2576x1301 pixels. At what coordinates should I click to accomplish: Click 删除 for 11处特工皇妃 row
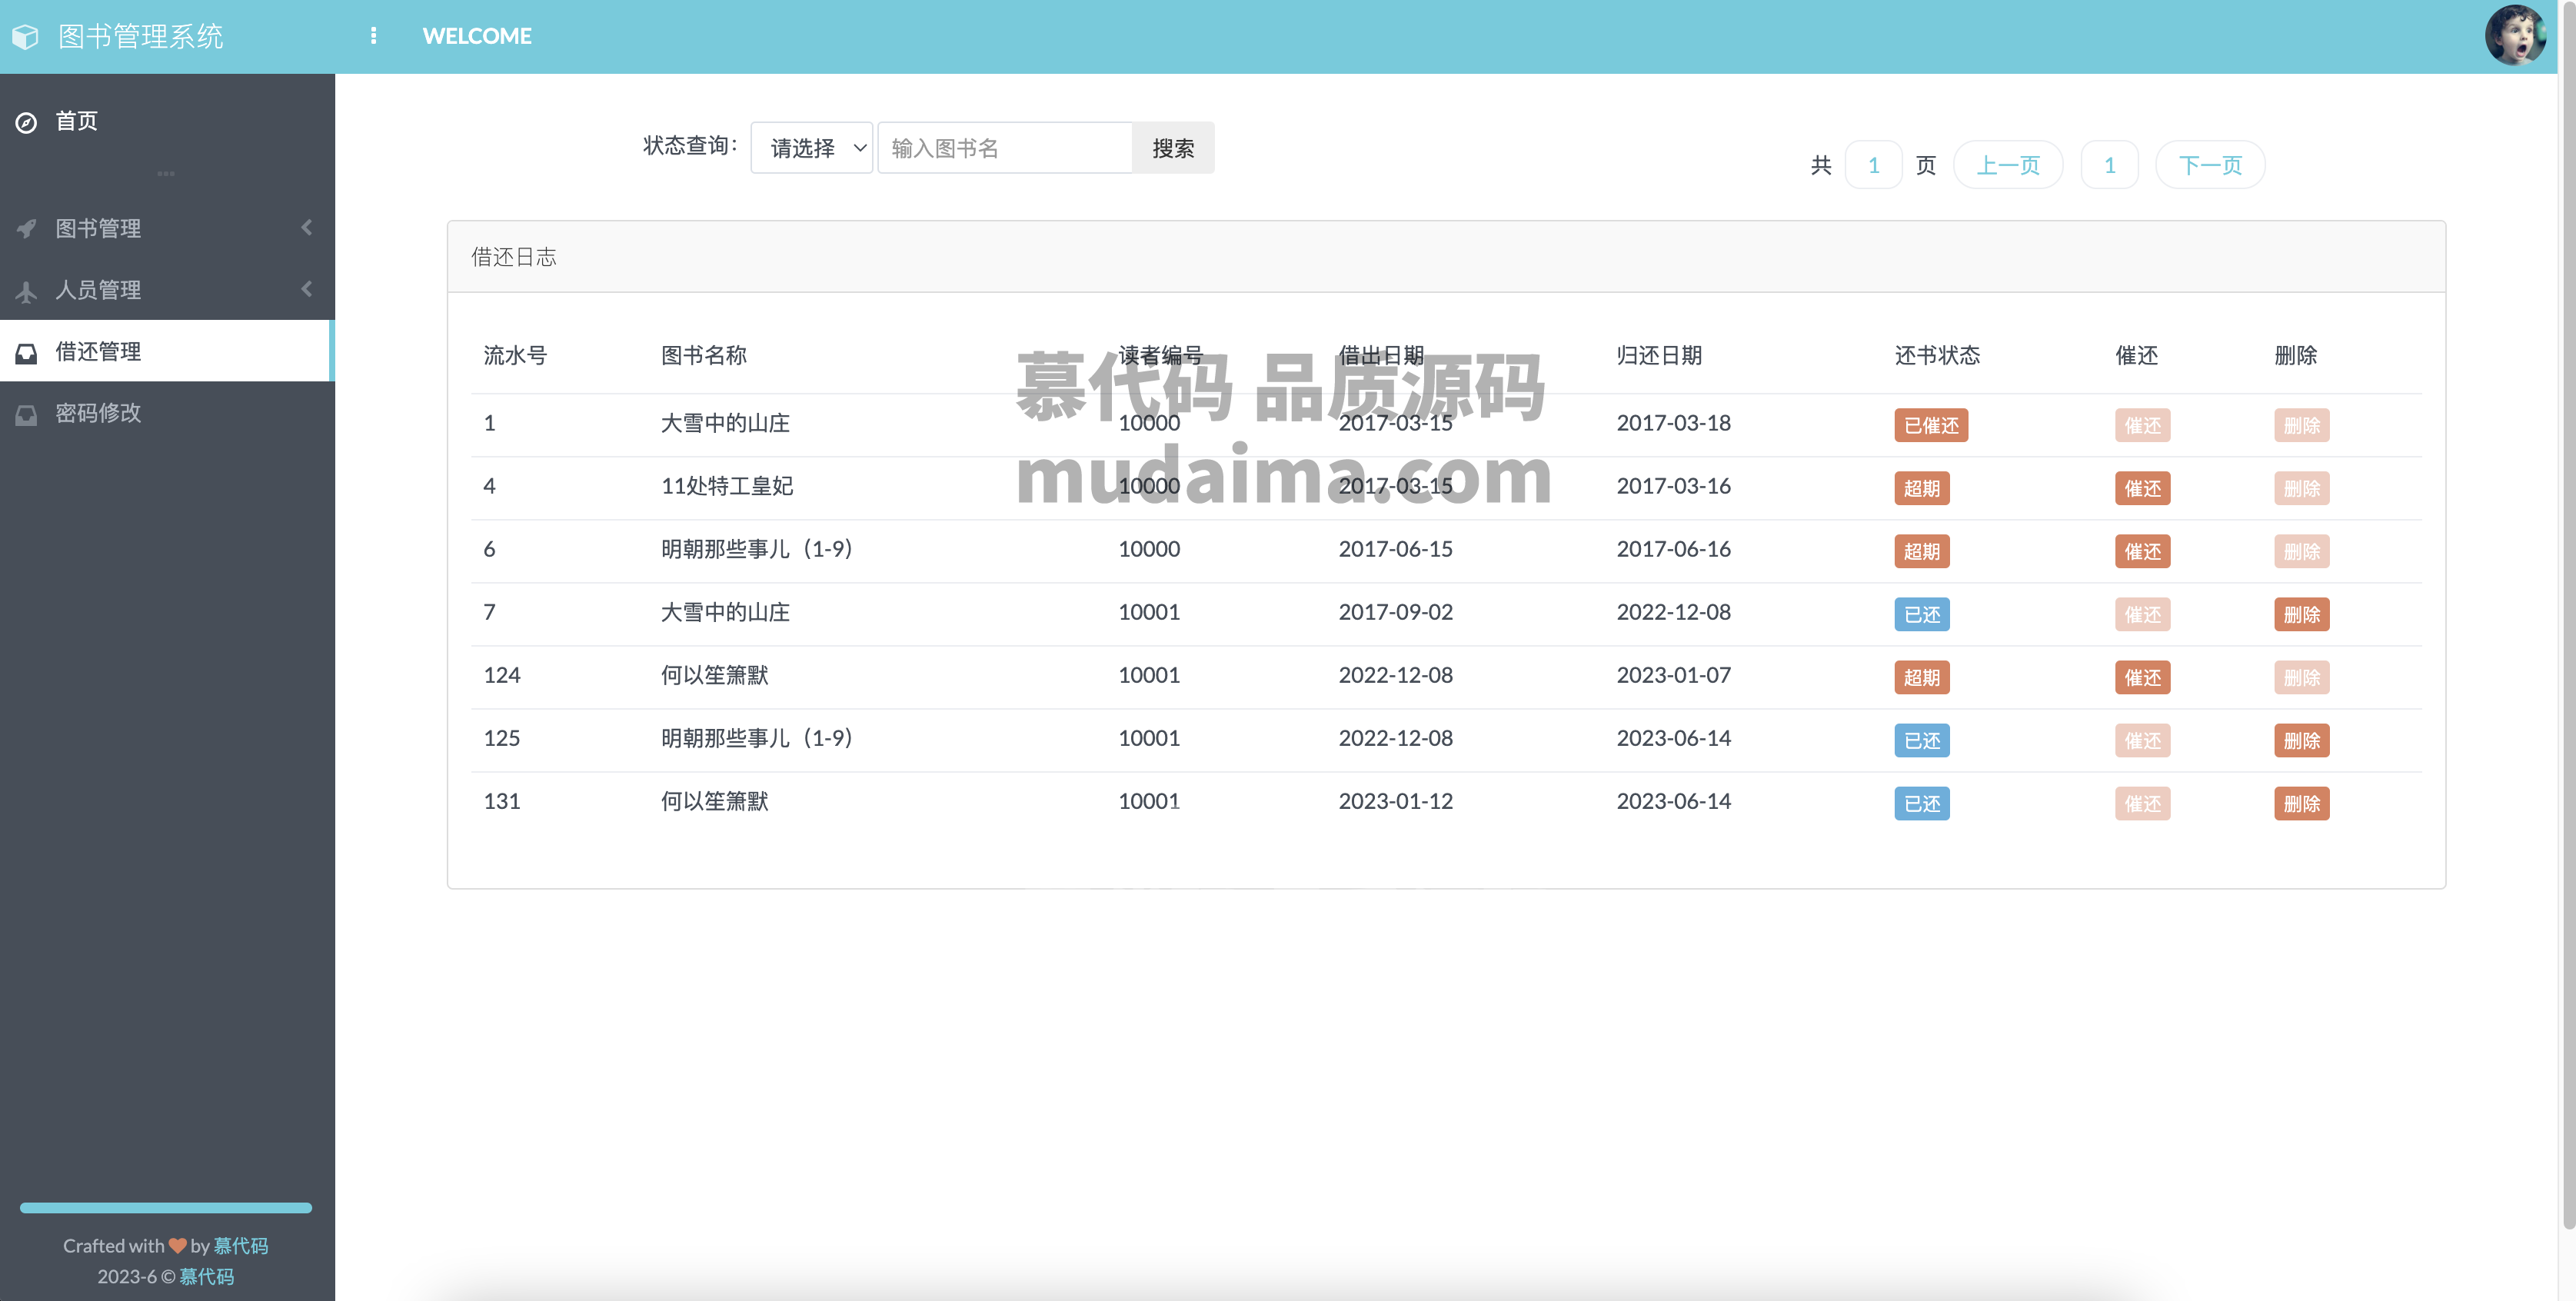coord(2301,488)
